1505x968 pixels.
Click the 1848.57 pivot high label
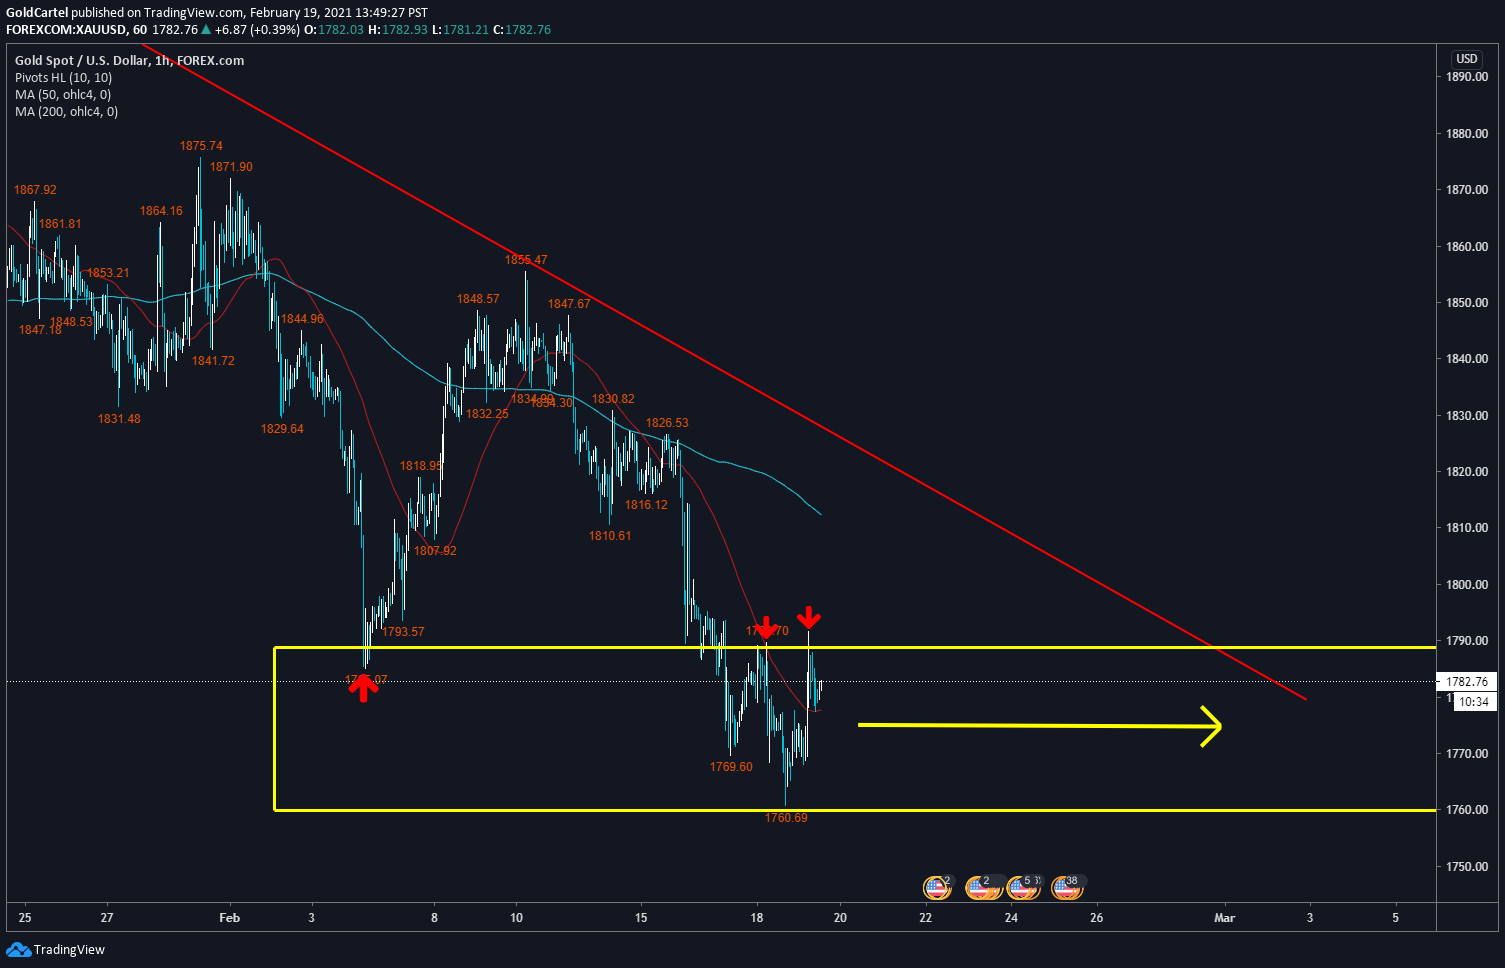point(478,299)
